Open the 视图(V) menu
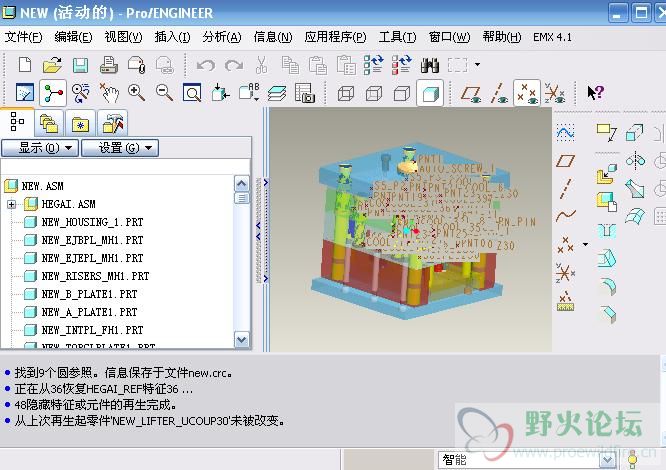666x470 pixels. [123, 37]
